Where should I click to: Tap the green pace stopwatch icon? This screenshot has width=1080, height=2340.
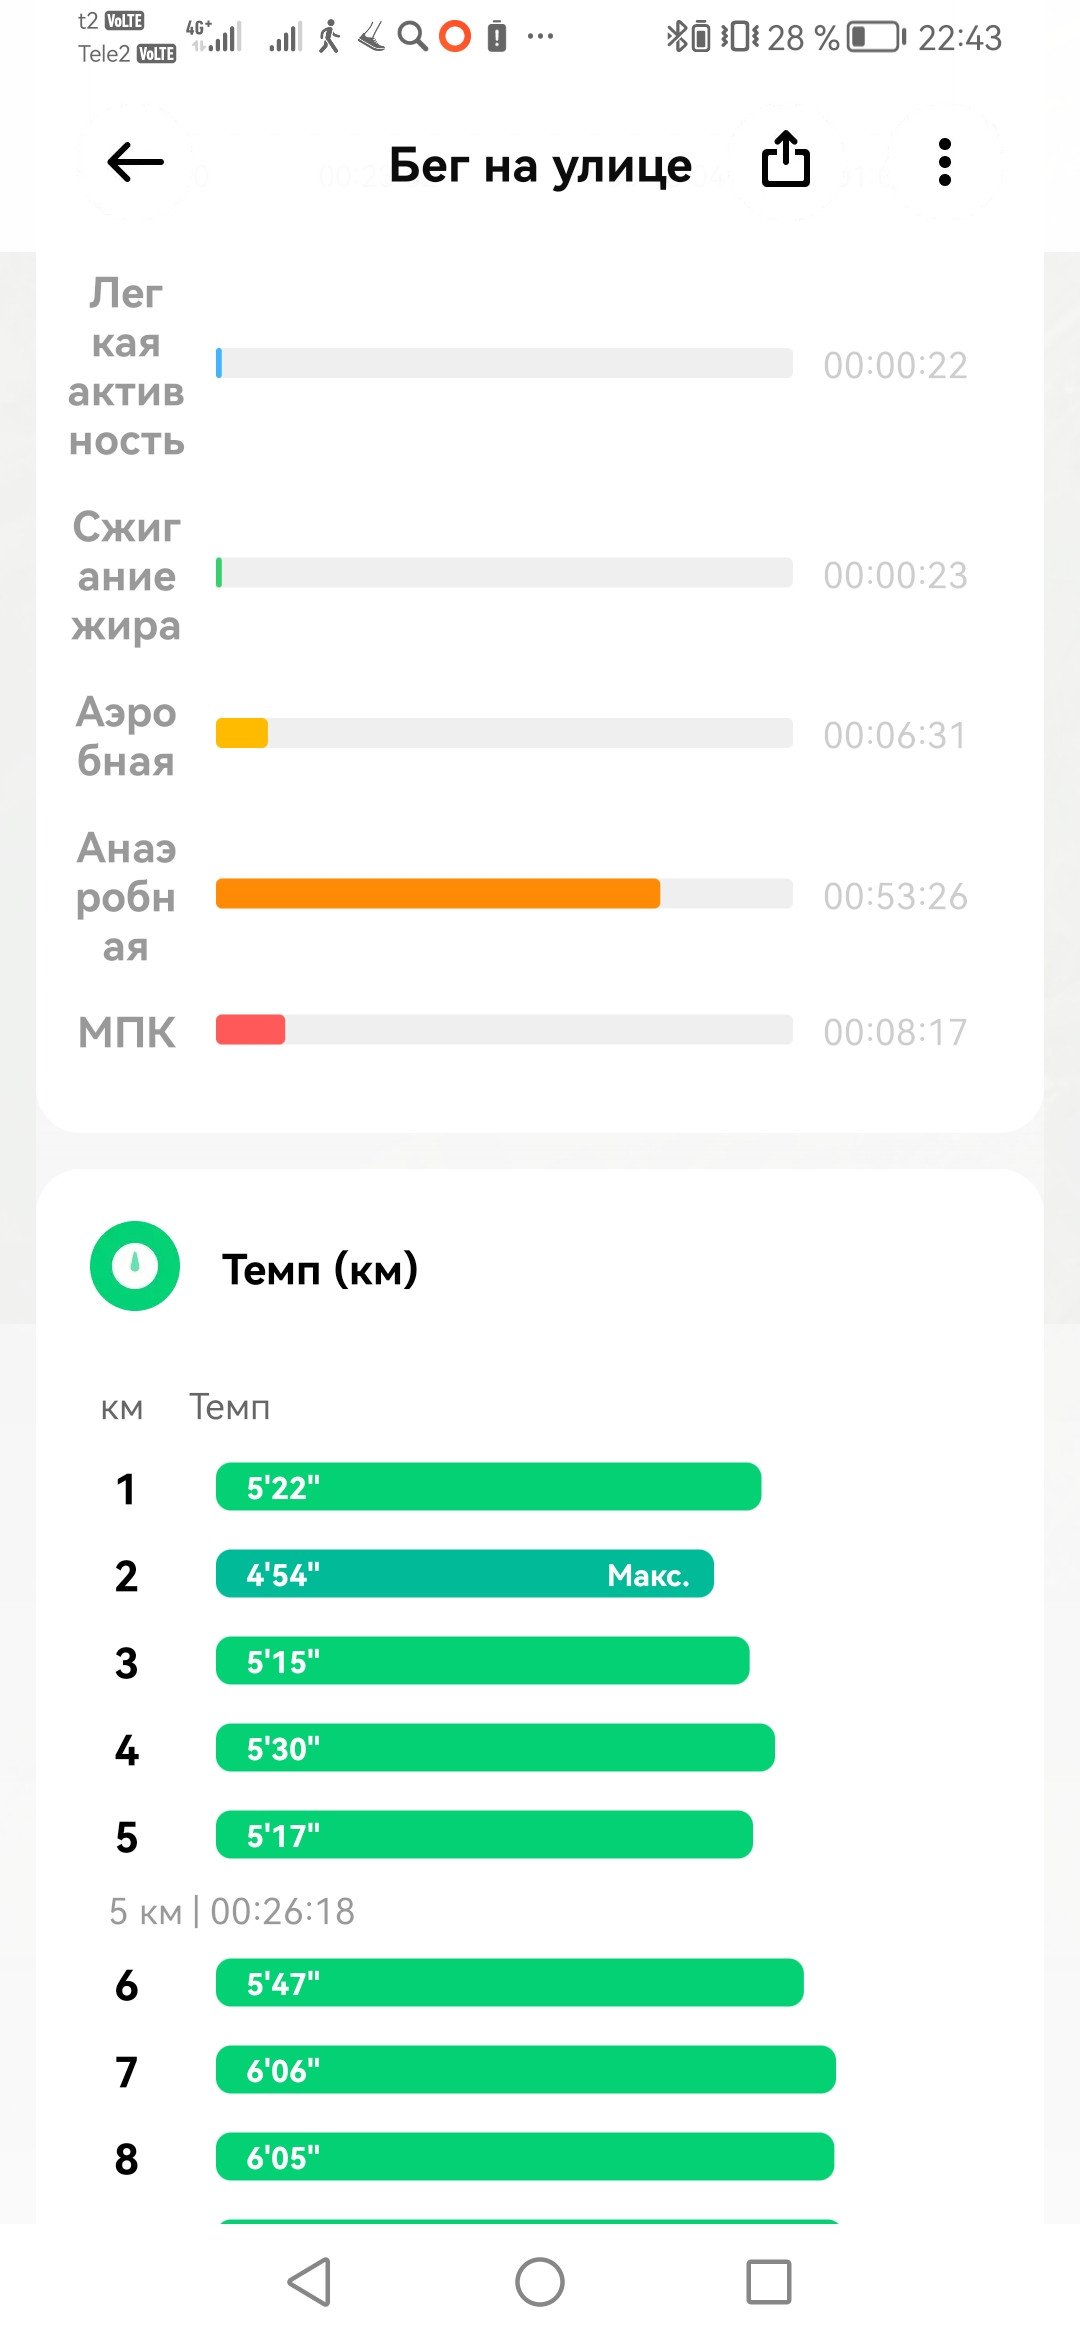click(x=135, y=1266)
